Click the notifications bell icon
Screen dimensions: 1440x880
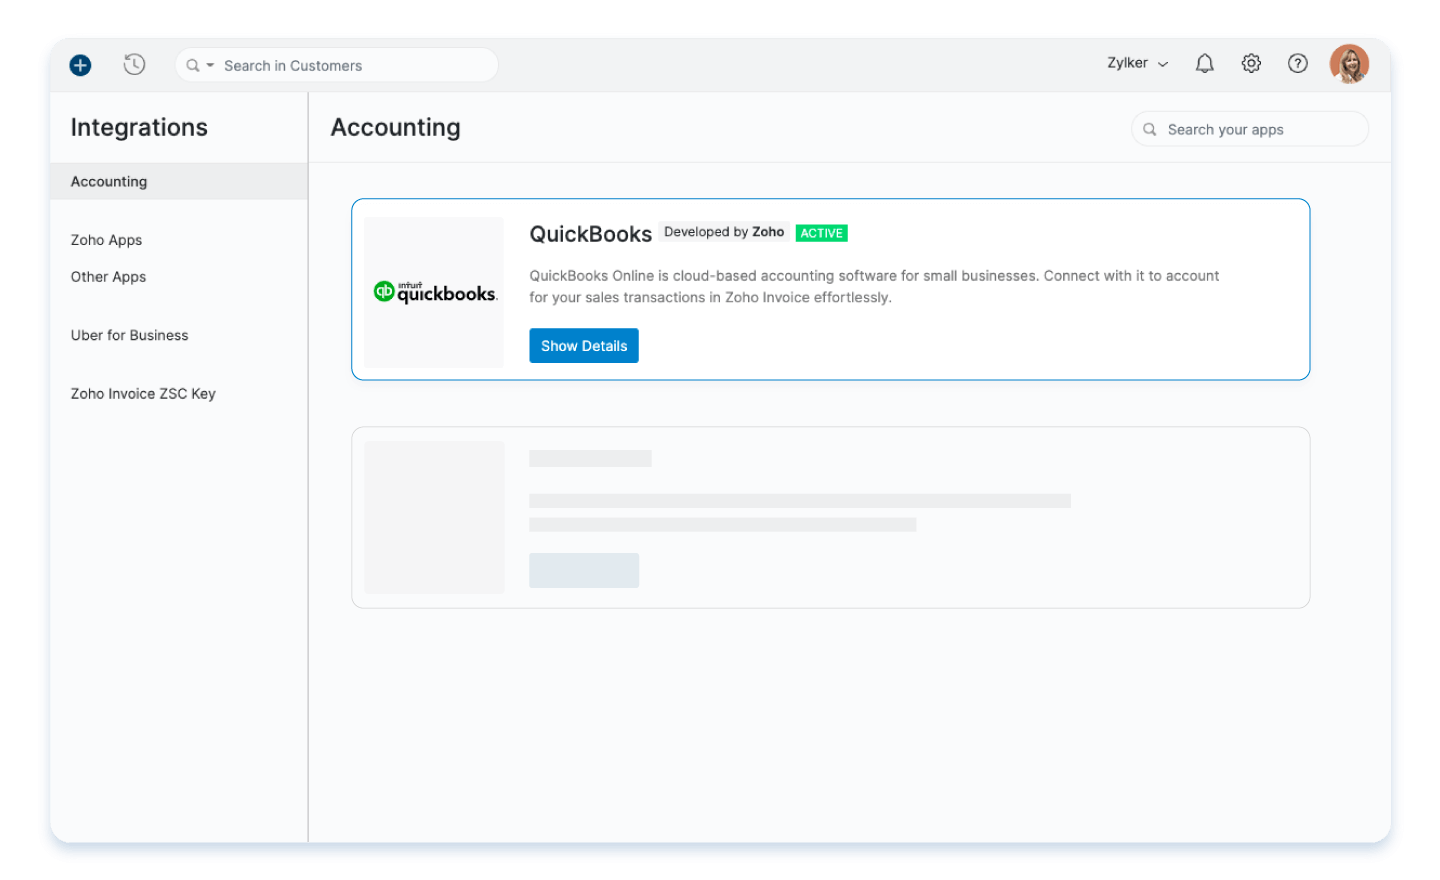(1204, 63)
